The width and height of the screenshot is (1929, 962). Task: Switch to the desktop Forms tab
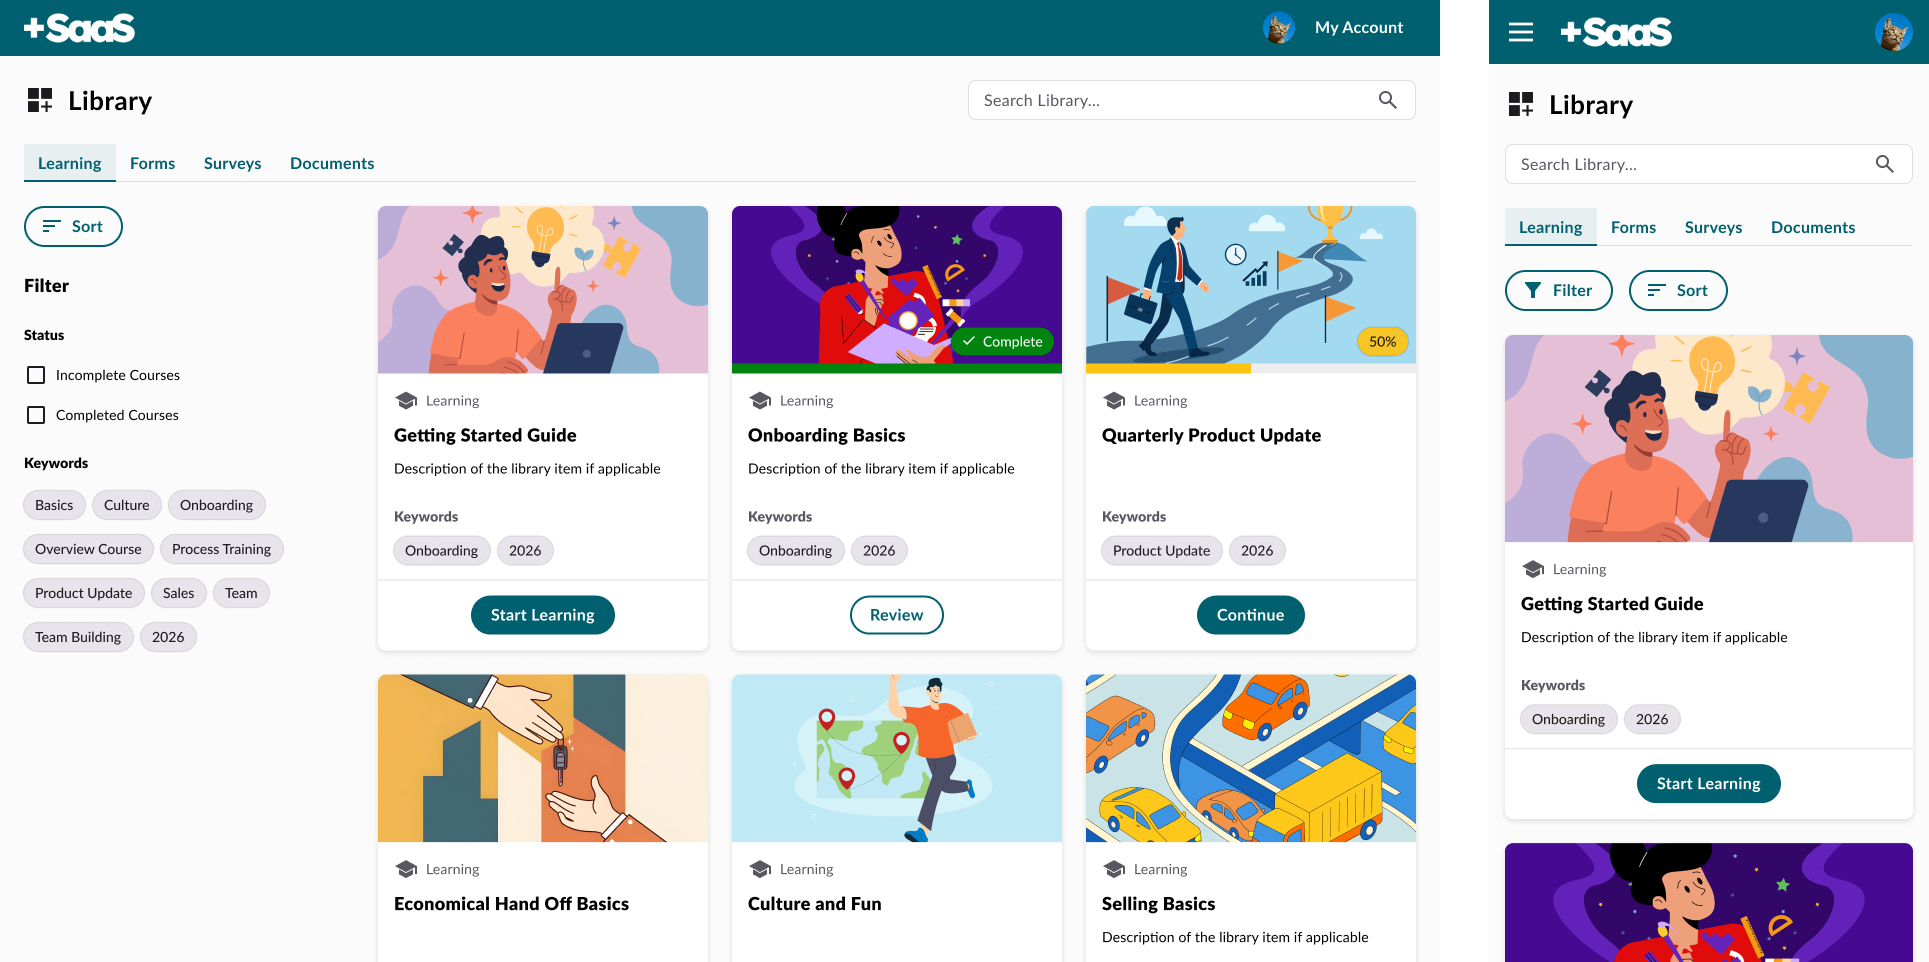[x=152, y=163]
